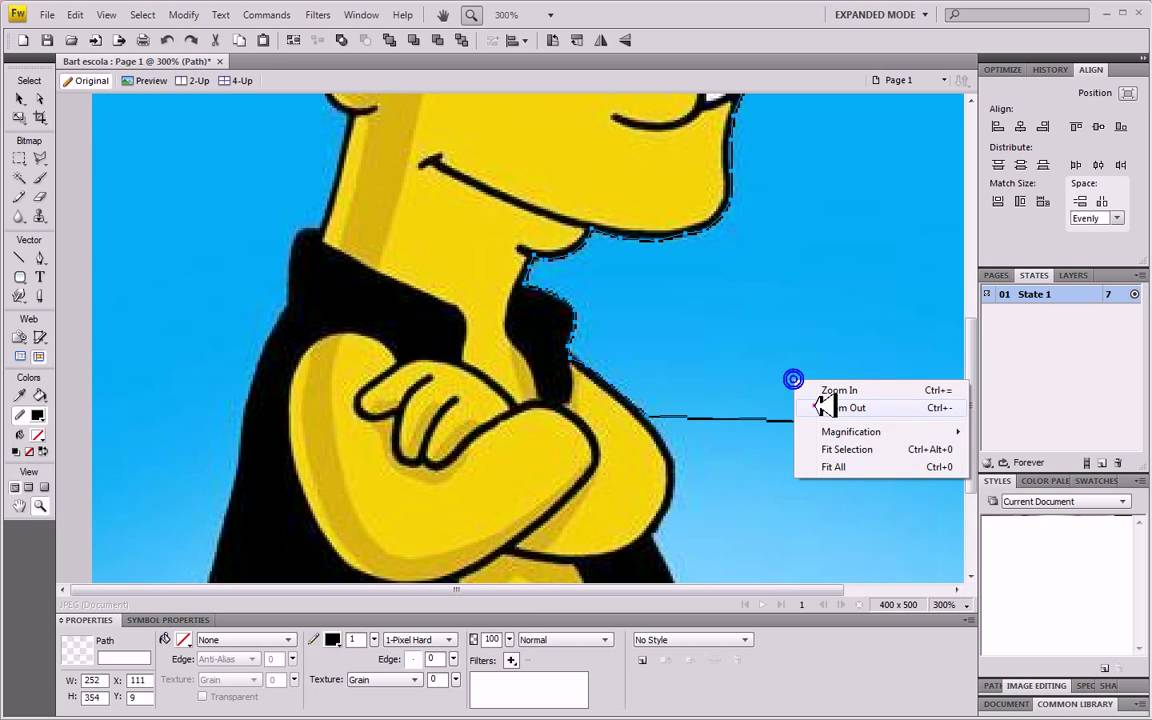Click the Print icon in toolbar
This screenshot has width=1152, height=720.
[x=143, y=40]
